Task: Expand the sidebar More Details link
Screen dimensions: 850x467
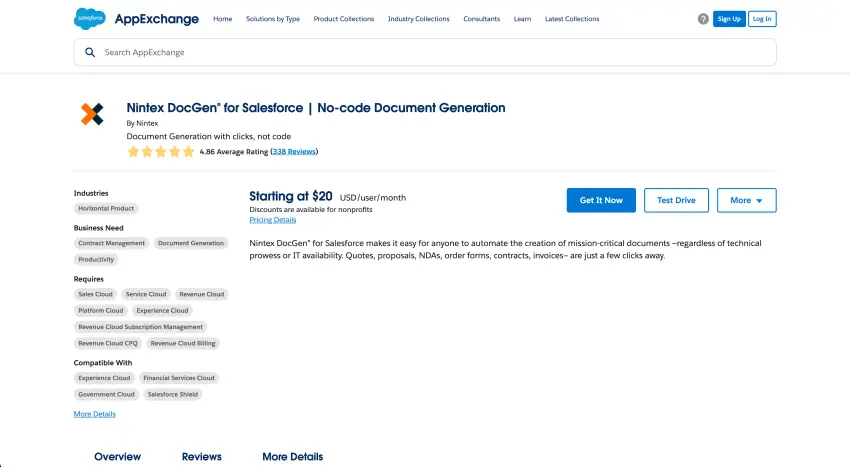Action: click(94, 414)
